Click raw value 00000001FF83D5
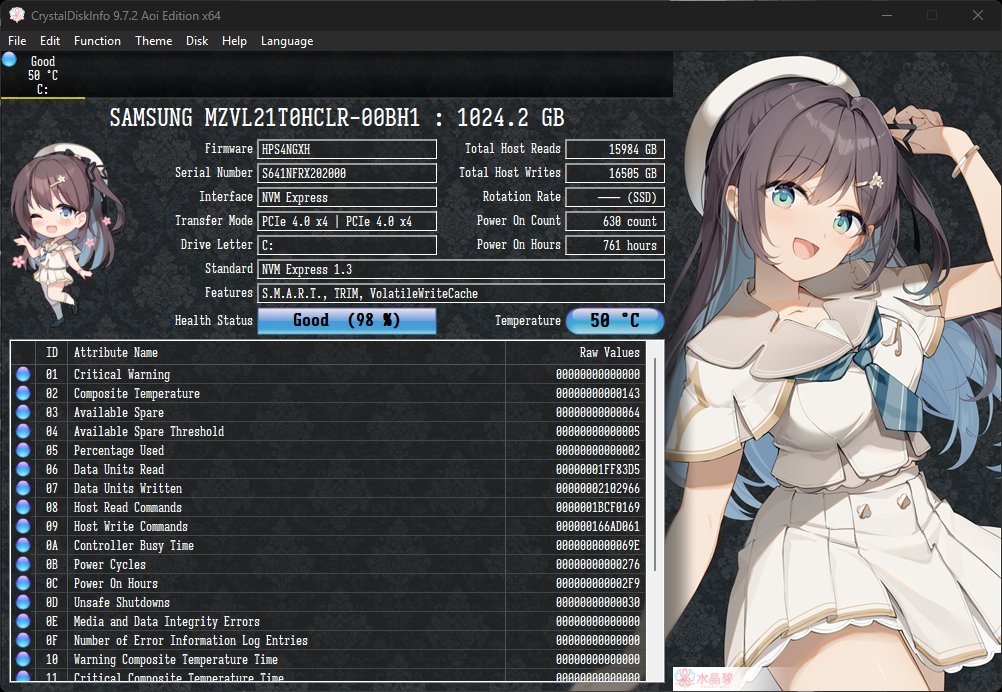Image resolution: width=1002 pixels, height=692 pixels. pyautogui.click(x=597, y=470)
